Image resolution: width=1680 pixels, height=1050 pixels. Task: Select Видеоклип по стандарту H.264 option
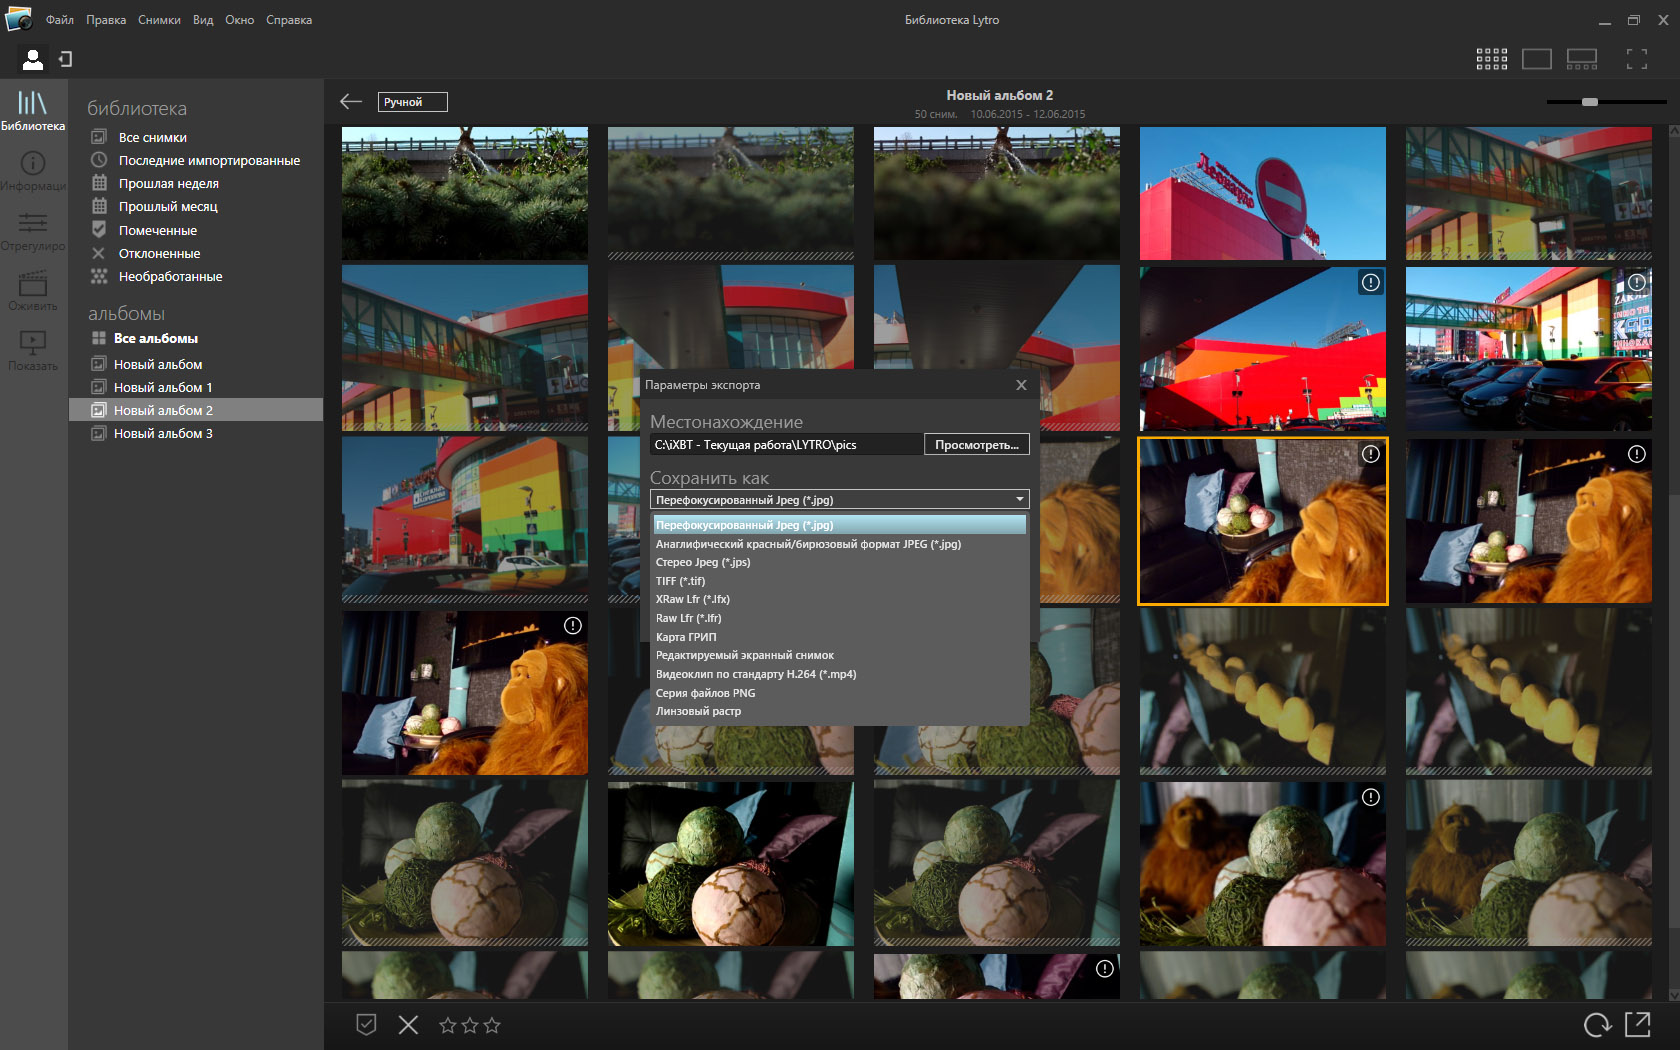click(756, 674)
